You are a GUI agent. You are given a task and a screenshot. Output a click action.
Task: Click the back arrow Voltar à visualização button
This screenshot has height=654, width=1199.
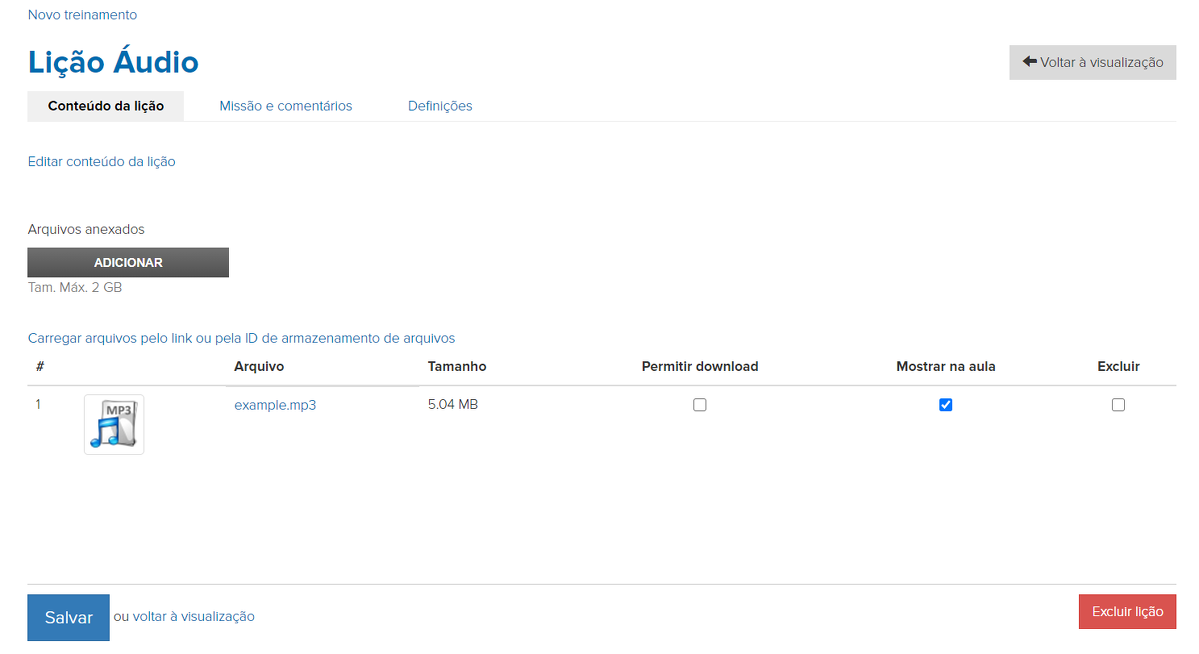click(1092, 62)
